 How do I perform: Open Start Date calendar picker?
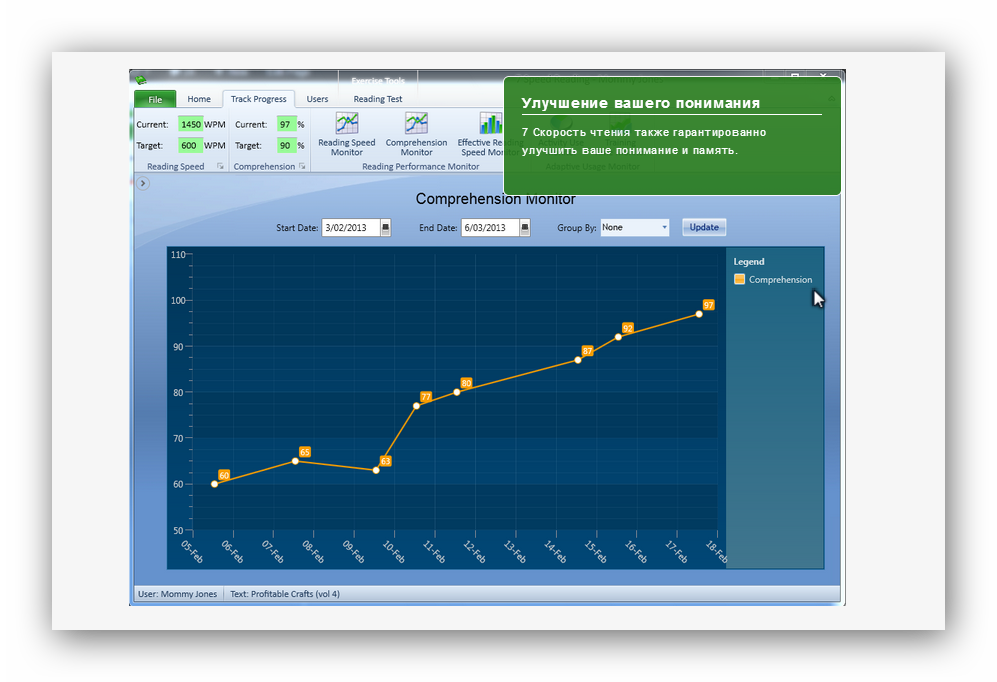(385, 228)
